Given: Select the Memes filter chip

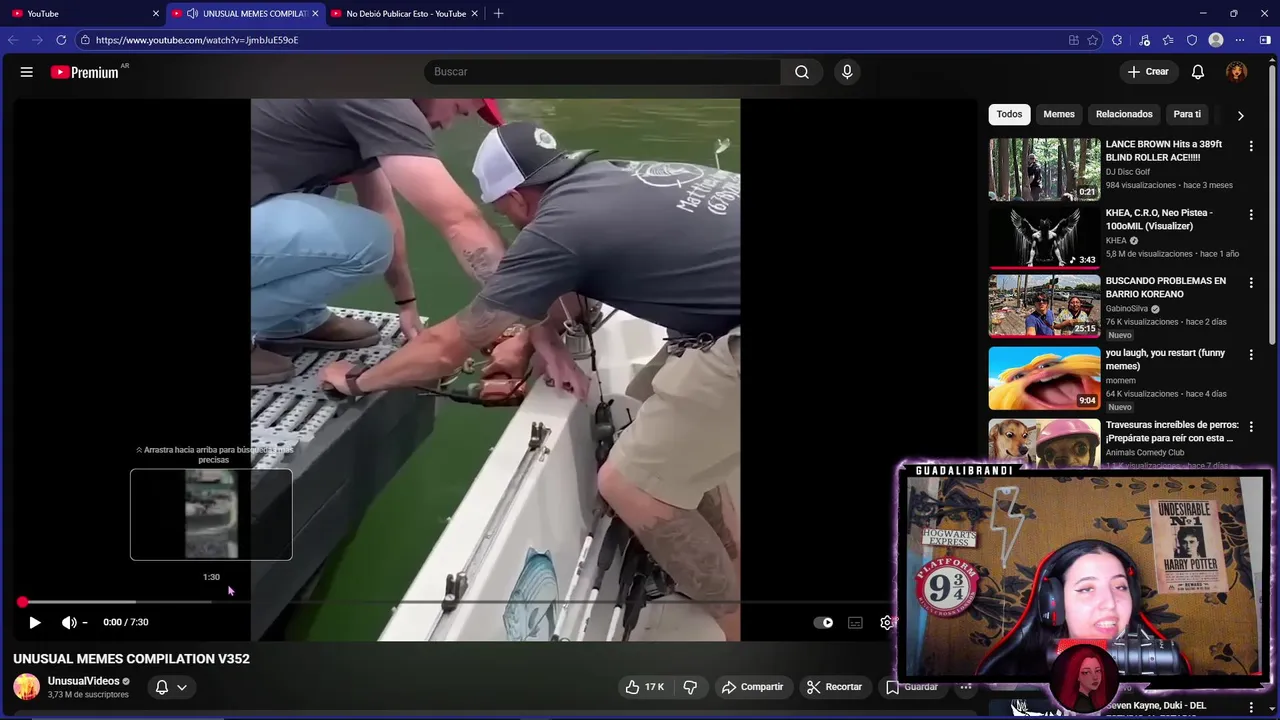Looking at the screenshot, I should click(x=1059, y=114).
